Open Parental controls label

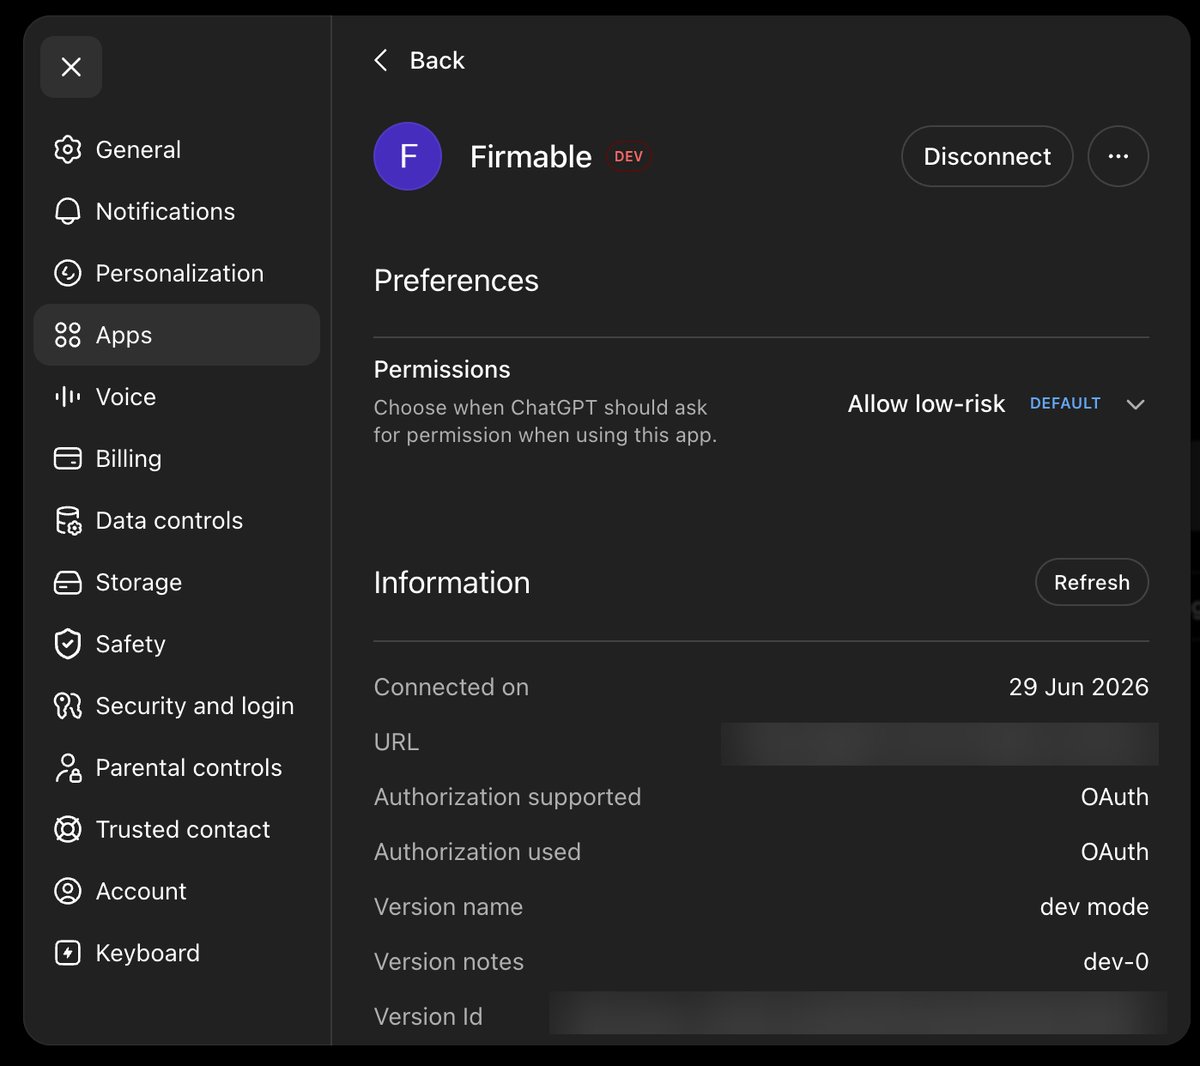(x=189, y=768)
